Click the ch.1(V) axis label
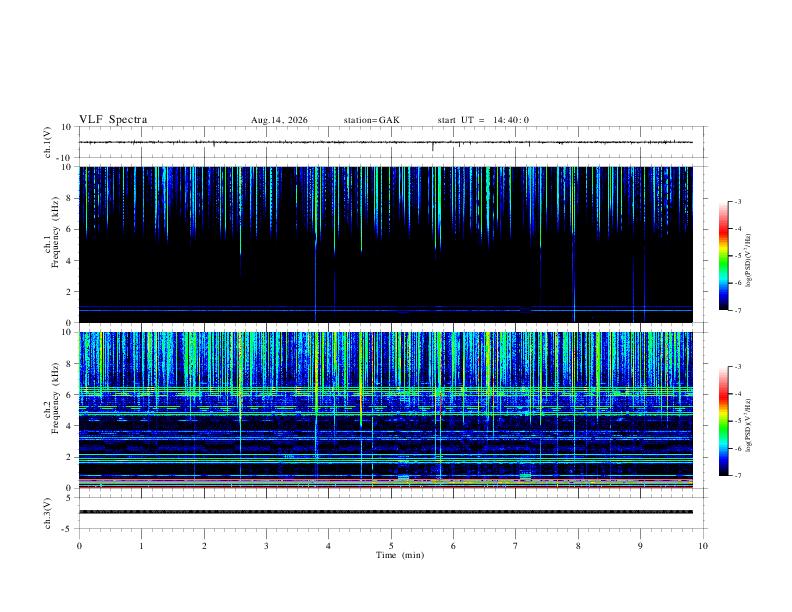 [x=47, y=142]
